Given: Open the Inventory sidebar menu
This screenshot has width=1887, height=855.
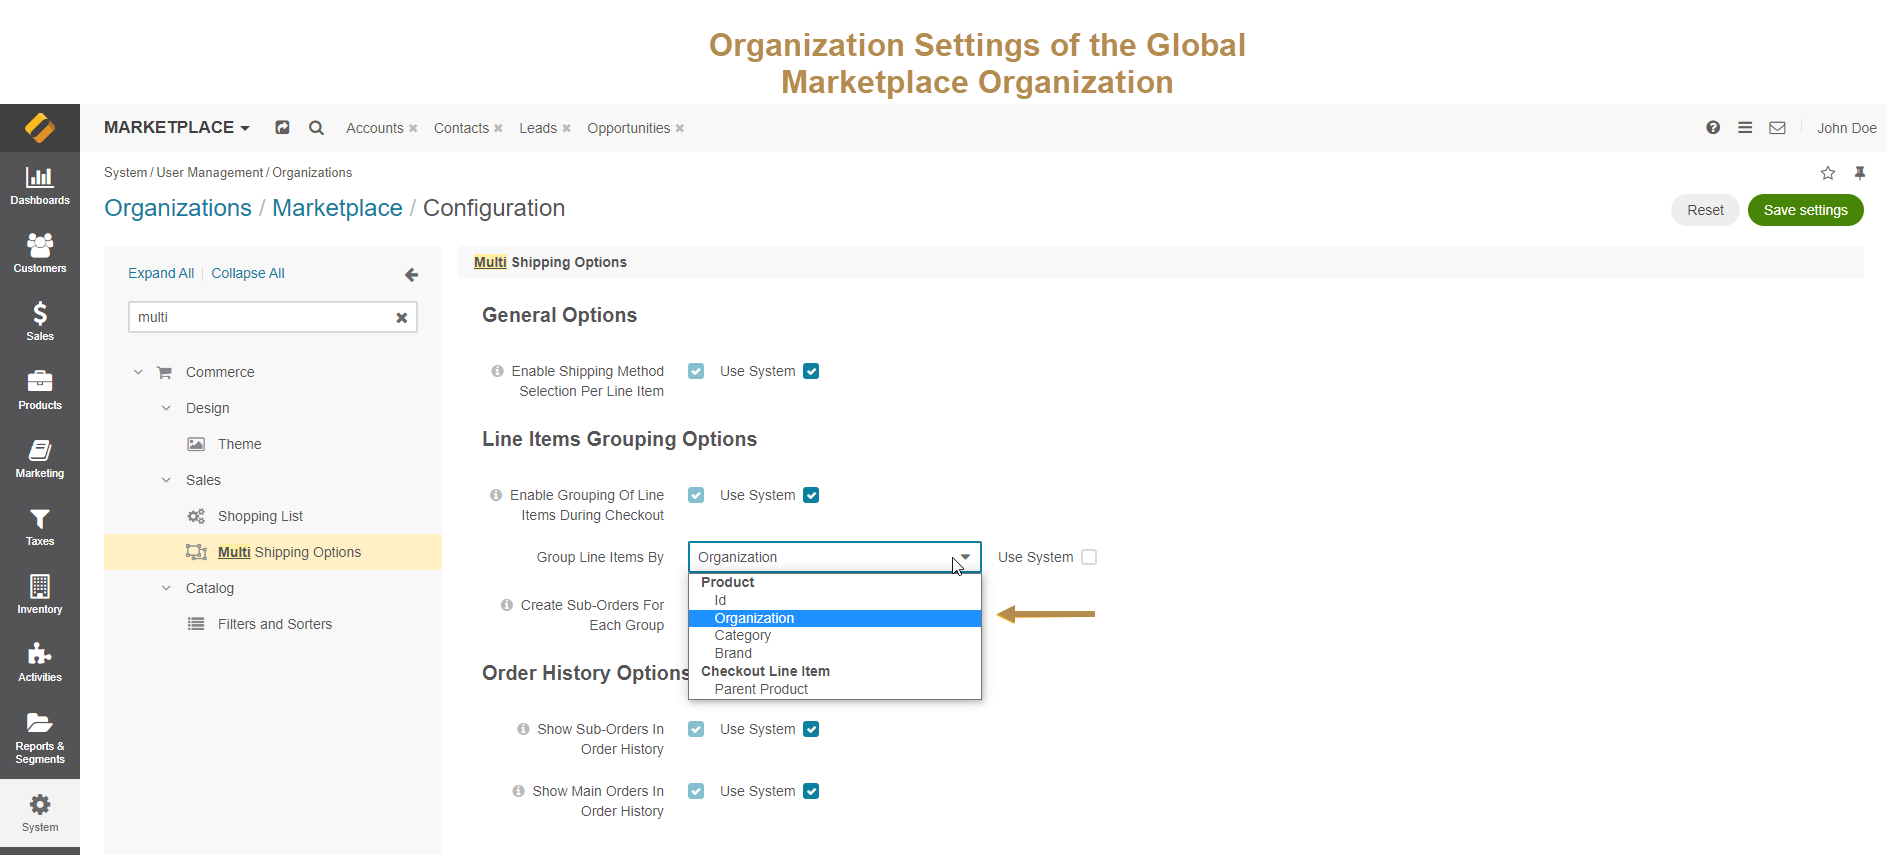Looking at the screenshot, I should [40, 595].
